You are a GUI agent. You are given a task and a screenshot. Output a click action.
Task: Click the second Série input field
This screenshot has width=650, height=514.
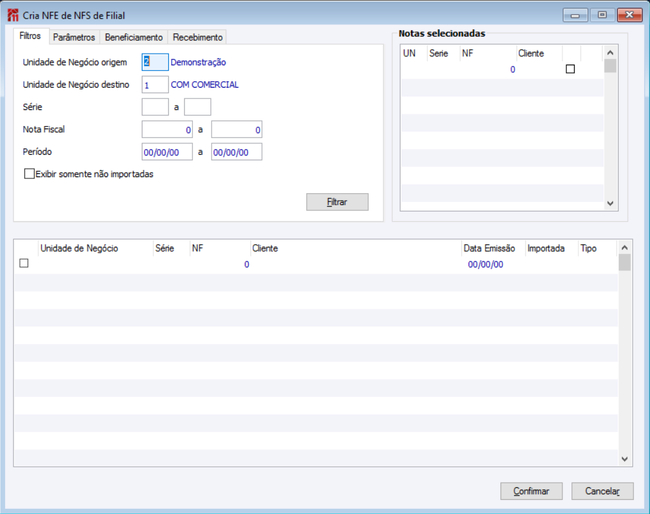coord(197,107)
